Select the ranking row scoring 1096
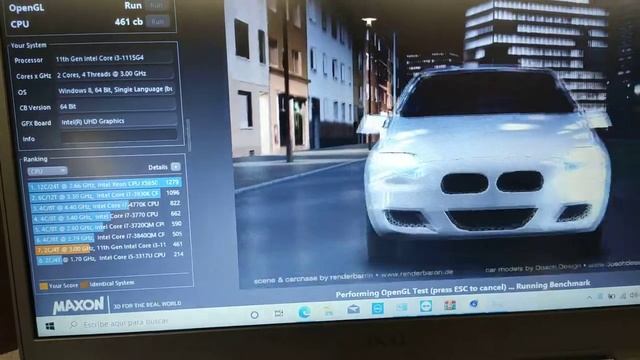The width and height of the screenshot is (640, 360). [x=105, y=195]
